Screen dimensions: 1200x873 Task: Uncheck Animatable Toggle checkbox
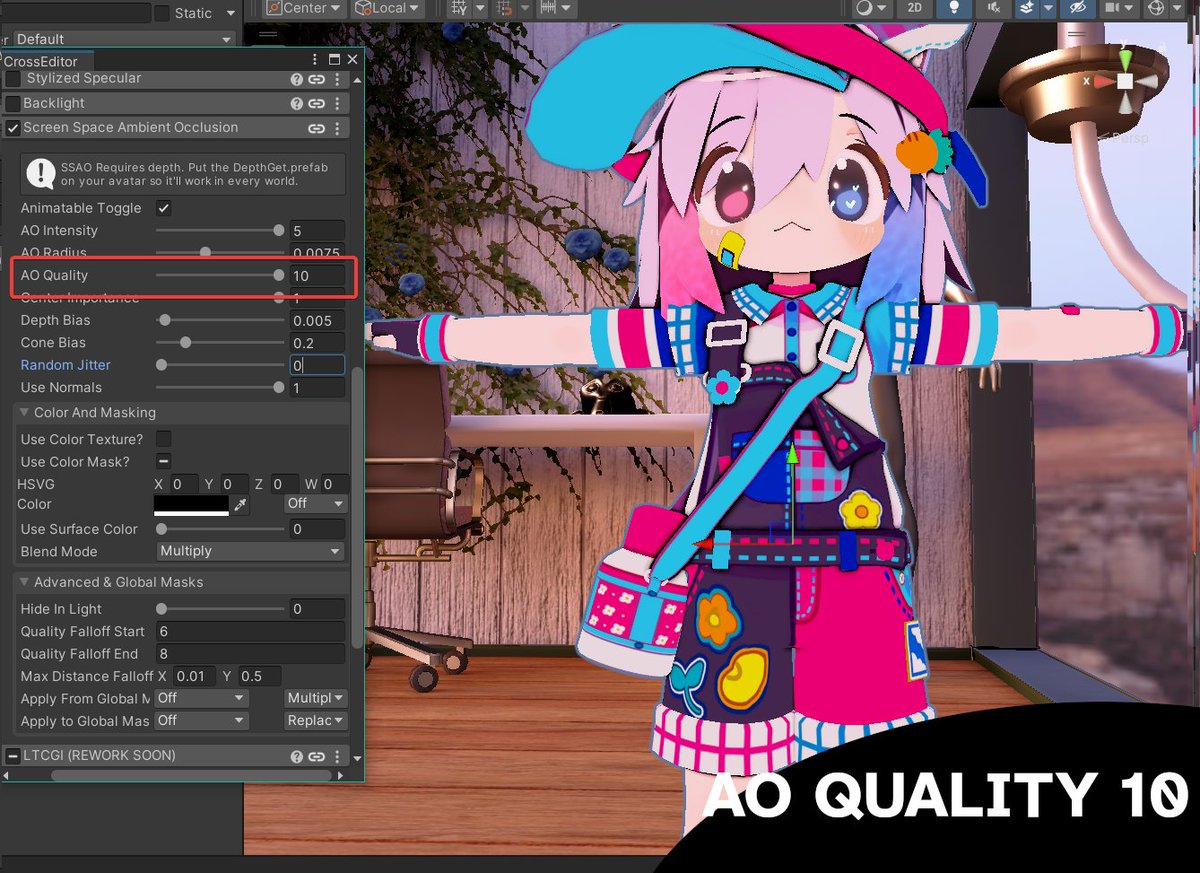pyautogui.click(x=164, y=209)
